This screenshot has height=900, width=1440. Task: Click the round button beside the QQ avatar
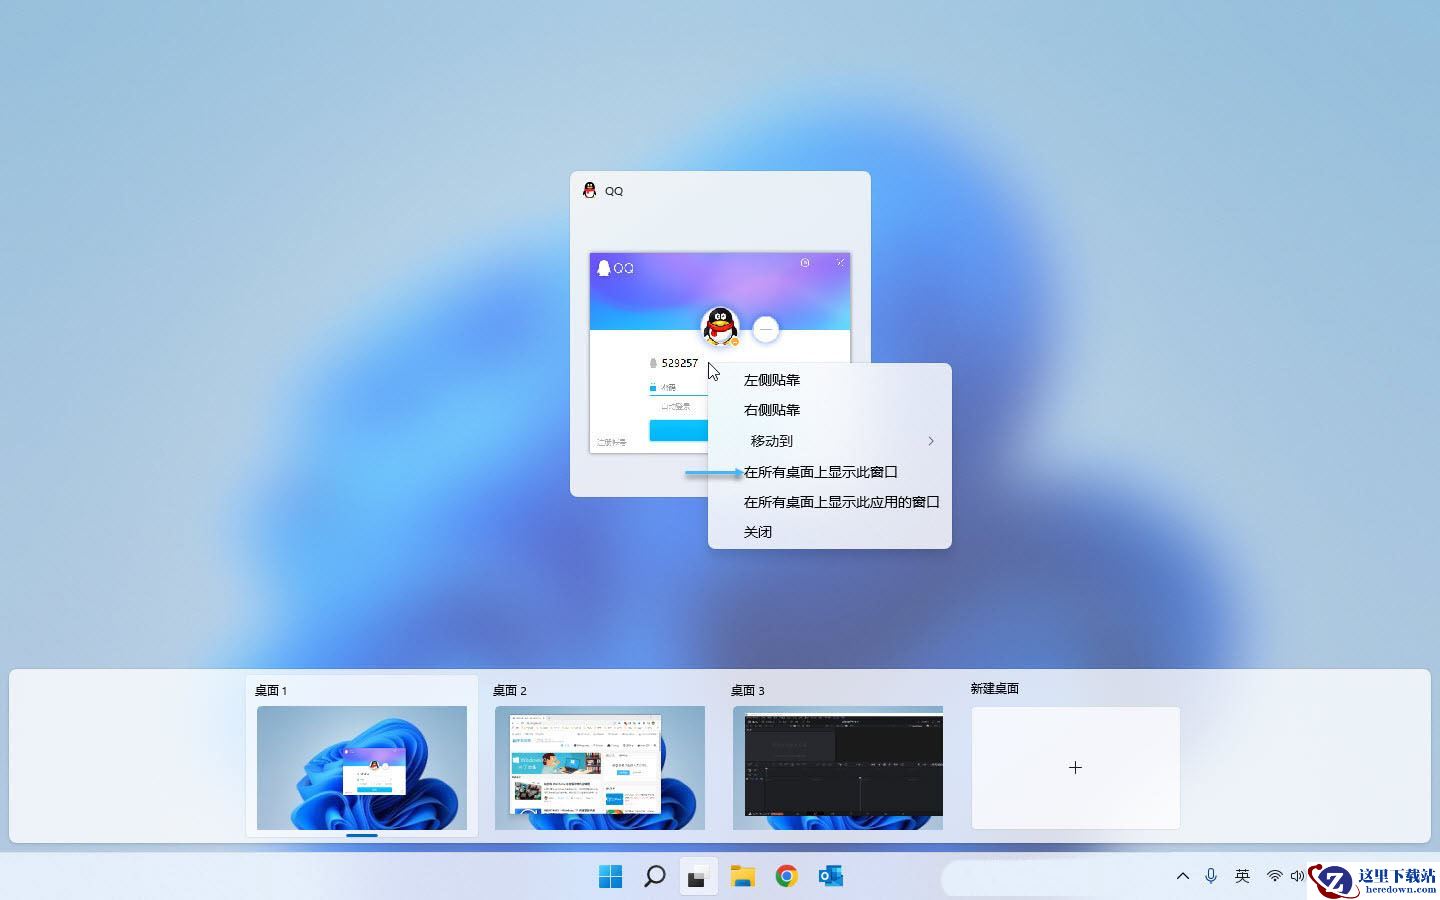(x=766, y=329)
